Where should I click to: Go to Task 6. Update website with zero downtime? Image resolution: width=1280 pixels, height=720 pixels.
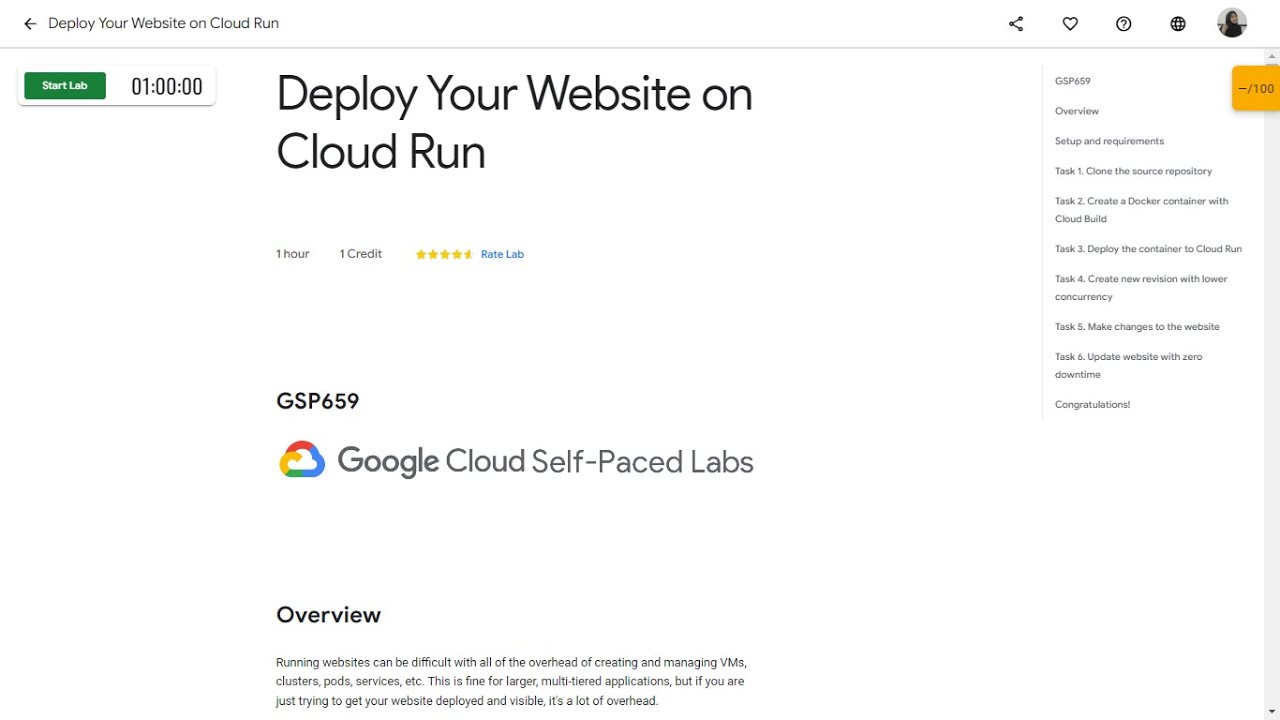(1128, 366)
